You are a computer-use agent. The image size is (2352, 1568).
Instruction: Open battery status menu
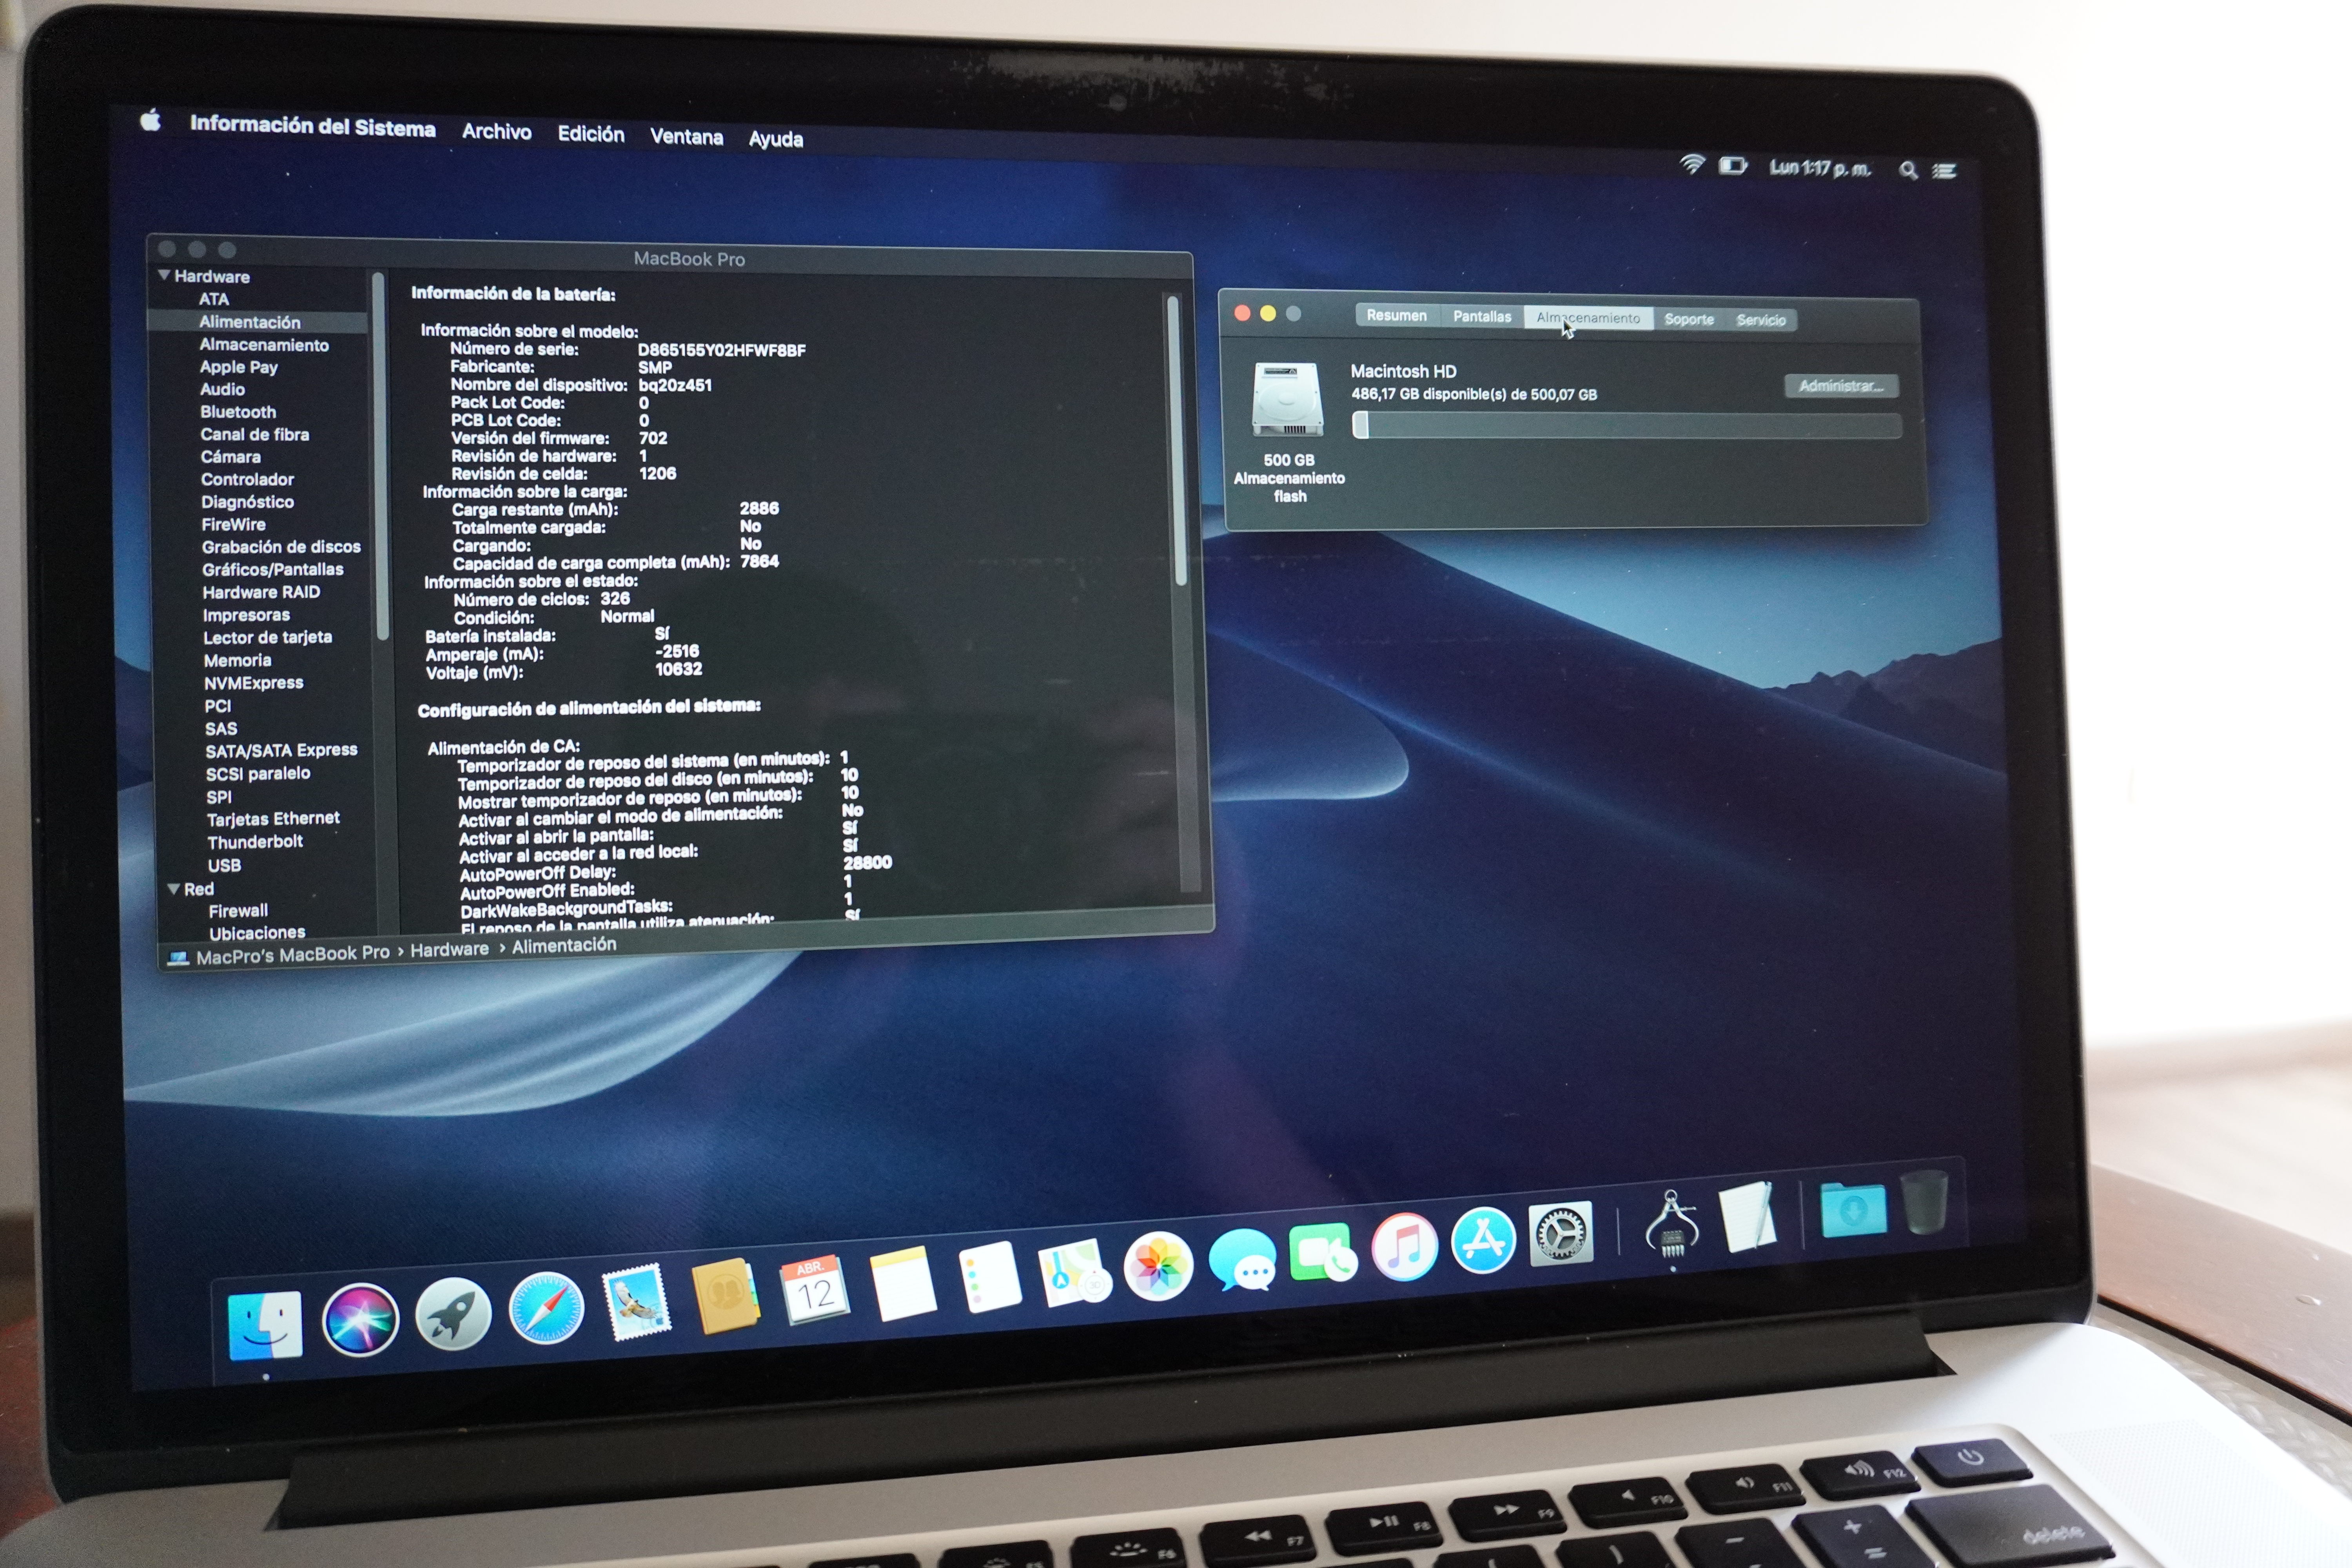(1733, 165)
